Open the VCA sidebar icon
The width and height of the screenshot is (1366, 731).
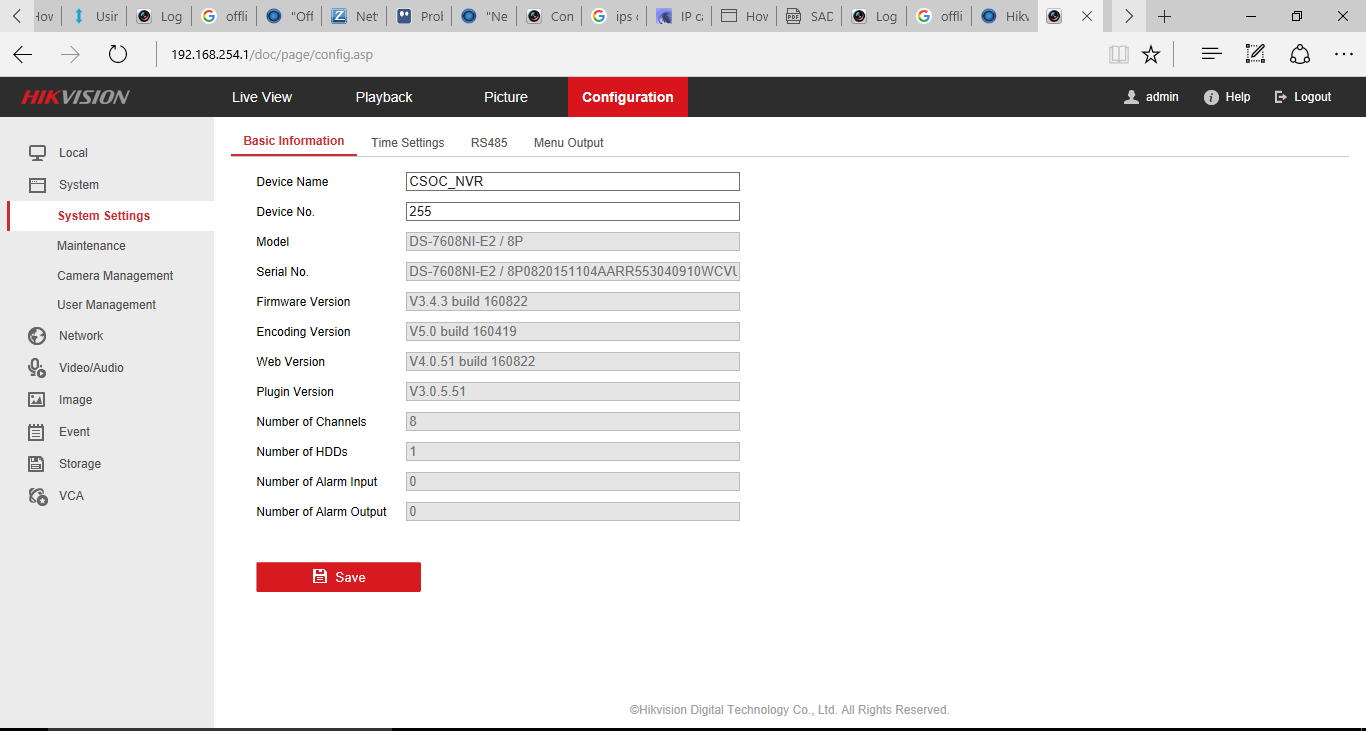point(38,496)
